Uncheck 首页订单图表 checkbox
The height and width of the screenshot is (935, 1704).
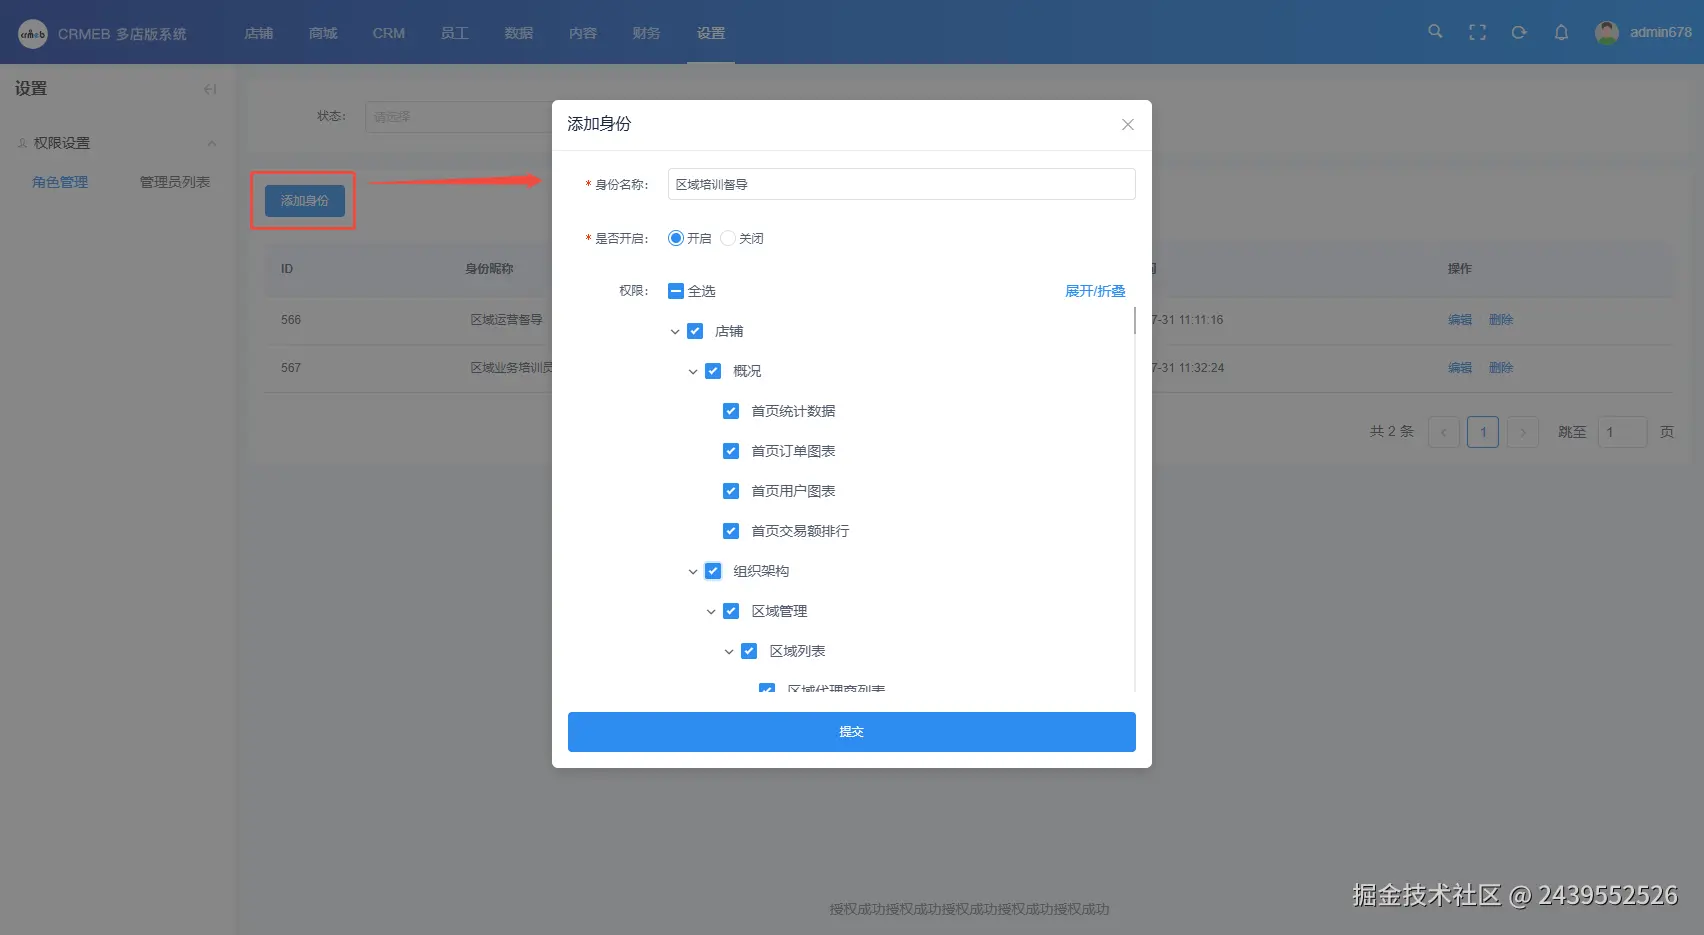[731, 451]
